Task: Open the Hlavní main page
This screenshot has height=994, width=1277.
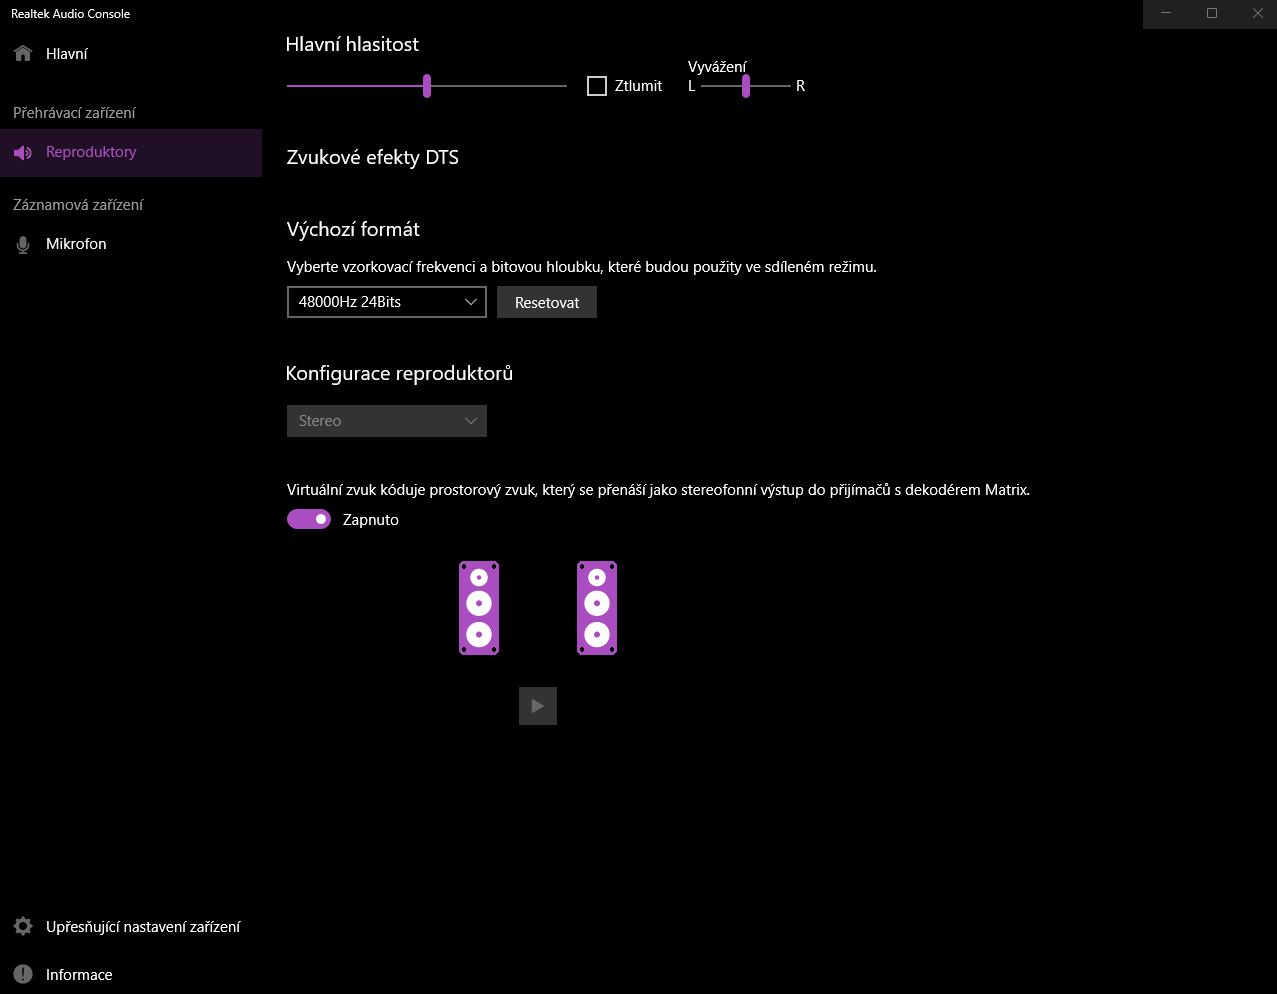Action: coord(67,54)
